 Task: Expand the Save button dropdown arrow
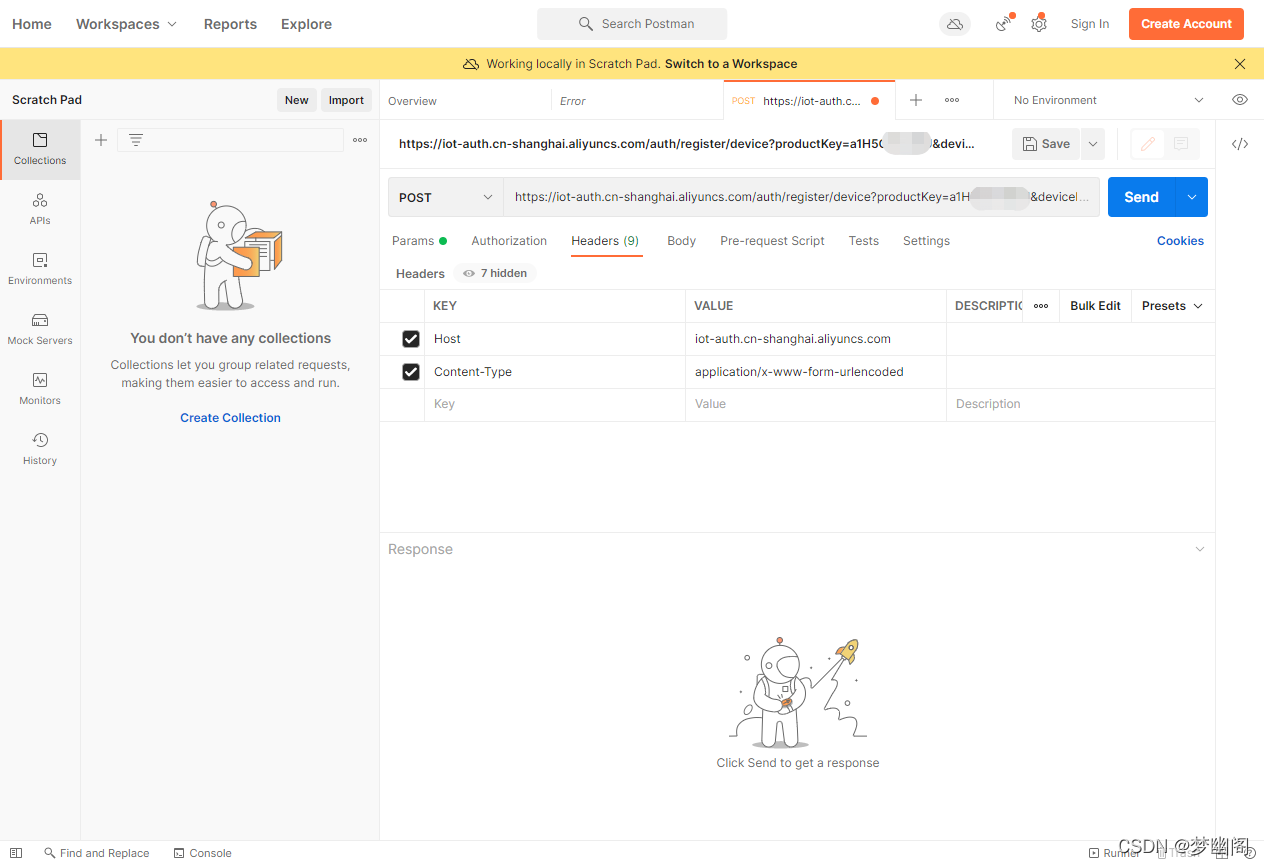click(x=1093, y=144)
